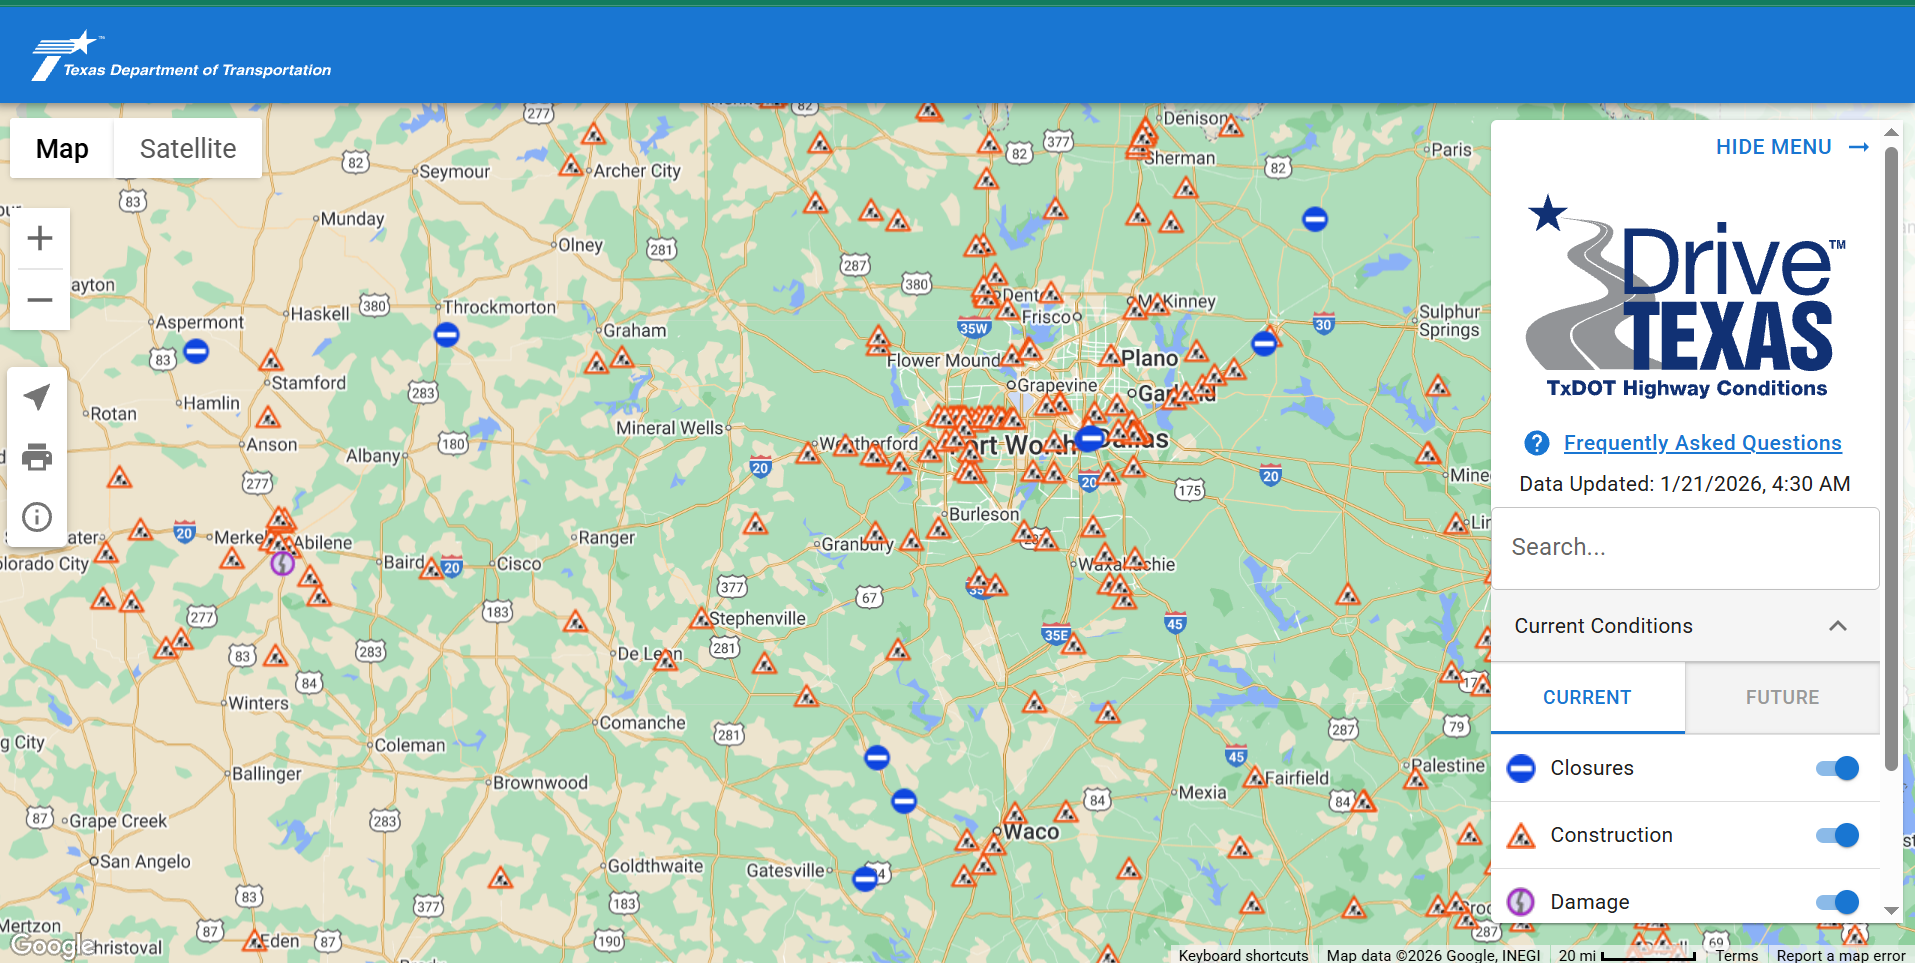Select the Satellite map view
Viewport: 1915px width, 963px height.
[188, 149]
